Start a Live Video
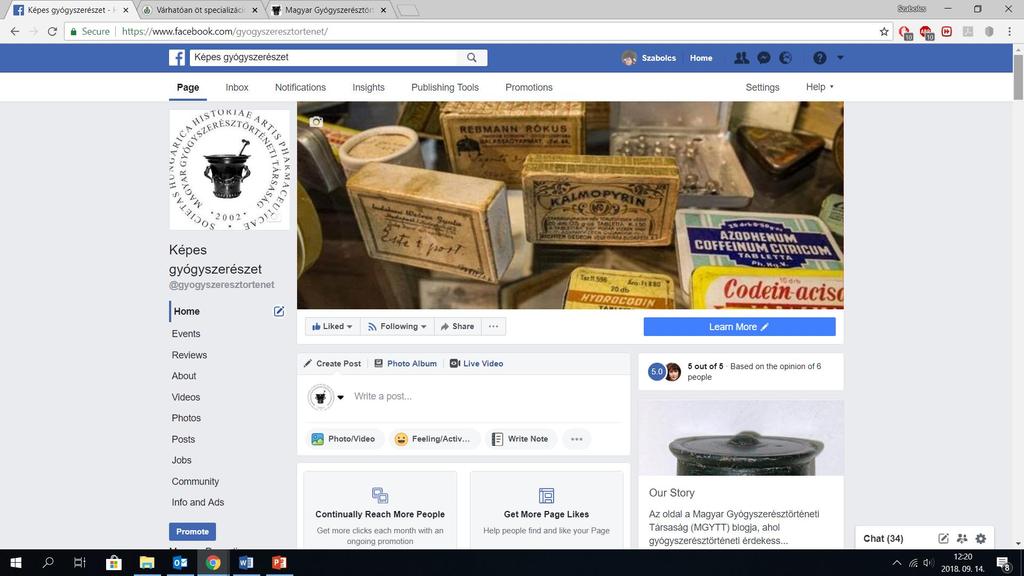This screenshot has height=576, width=1024. (477, 364)
